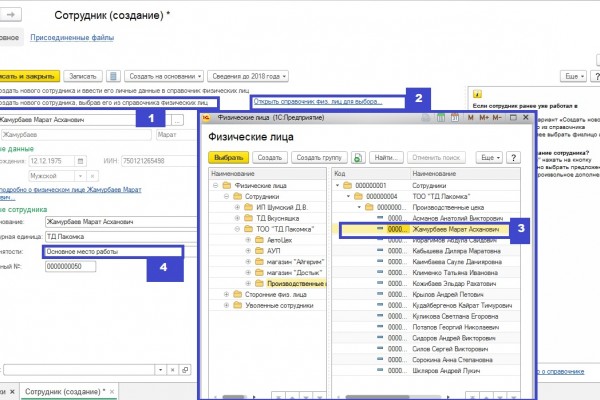Collapse the 000000001 Сотрудники group in list
This screenshot has height=400, width=600.
338,185
